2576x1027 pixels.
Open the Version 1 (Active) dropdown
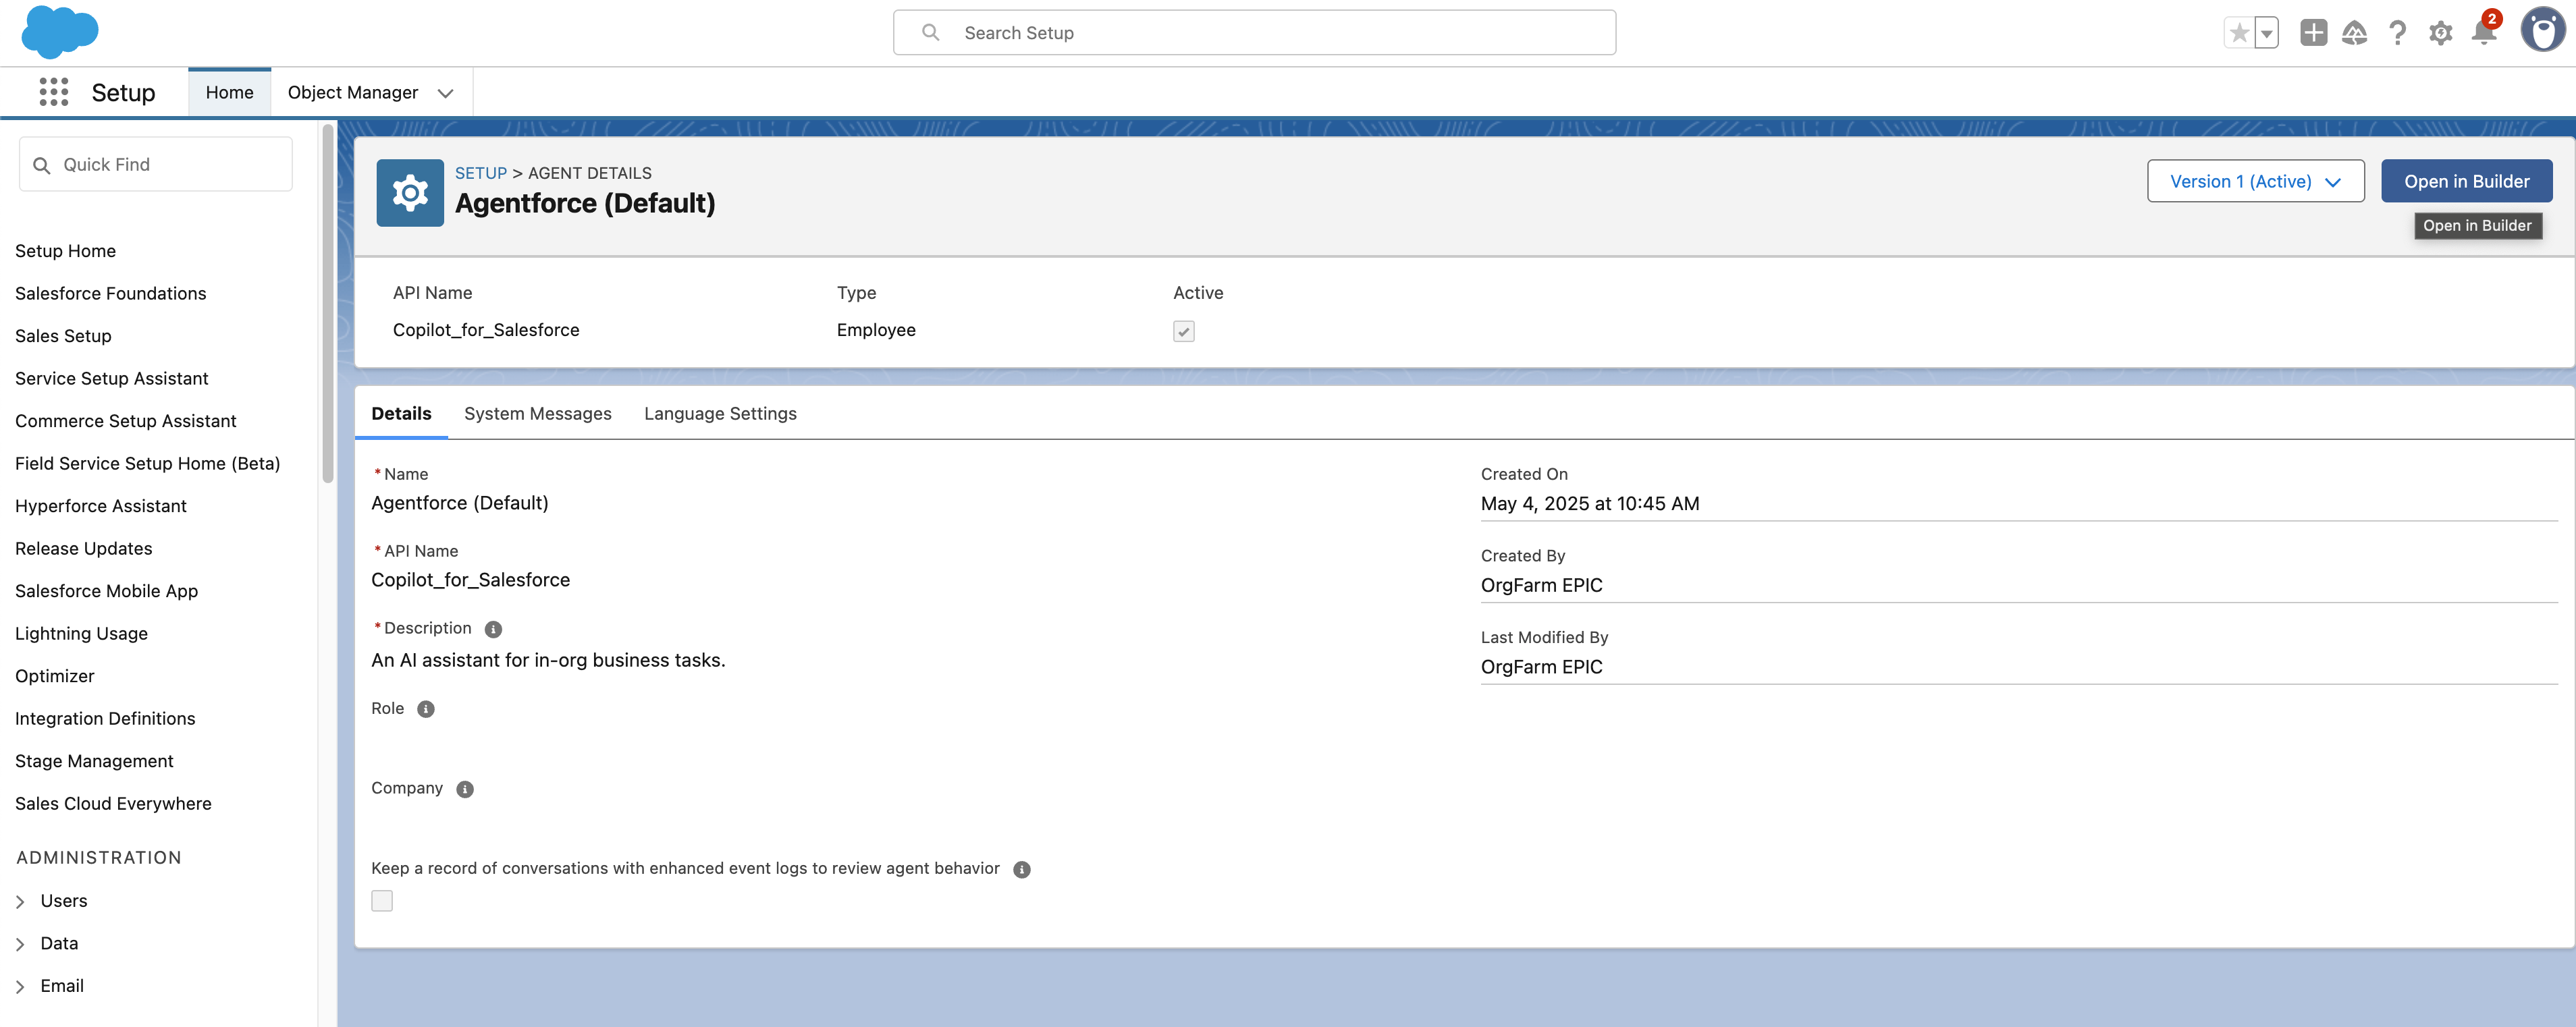point(2255,181)
